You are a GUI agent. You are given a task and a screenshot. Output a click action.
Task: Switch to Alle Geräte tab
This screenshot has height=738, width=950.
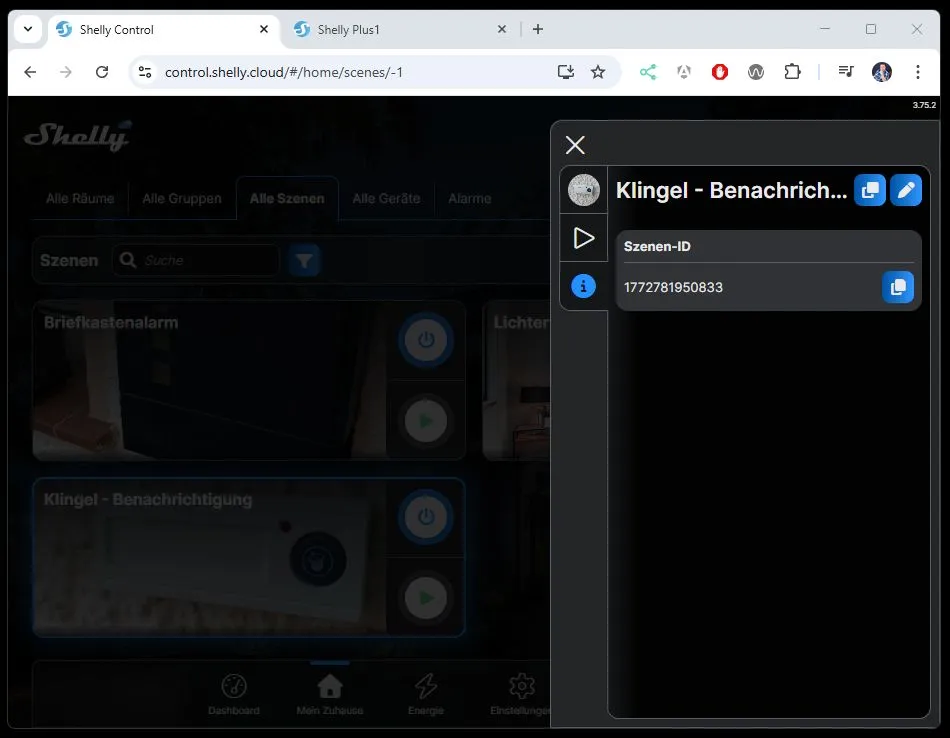coord(386,199)
